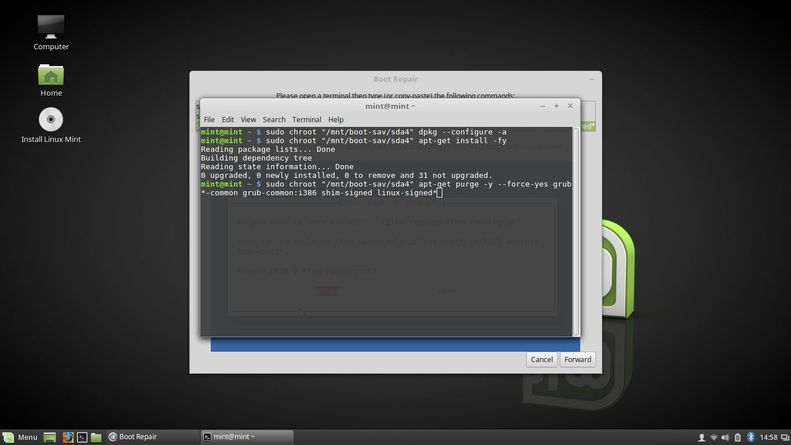The width and height of the screenshot is (791, 445).
Task: Open the terminal Search menu
Action: (x=274, y=119)
